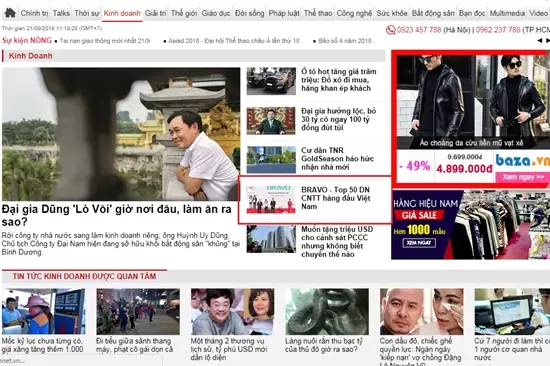Screen dimensions: 550x366
Task: Open gas station worker thumbnail
Action: 43,312
